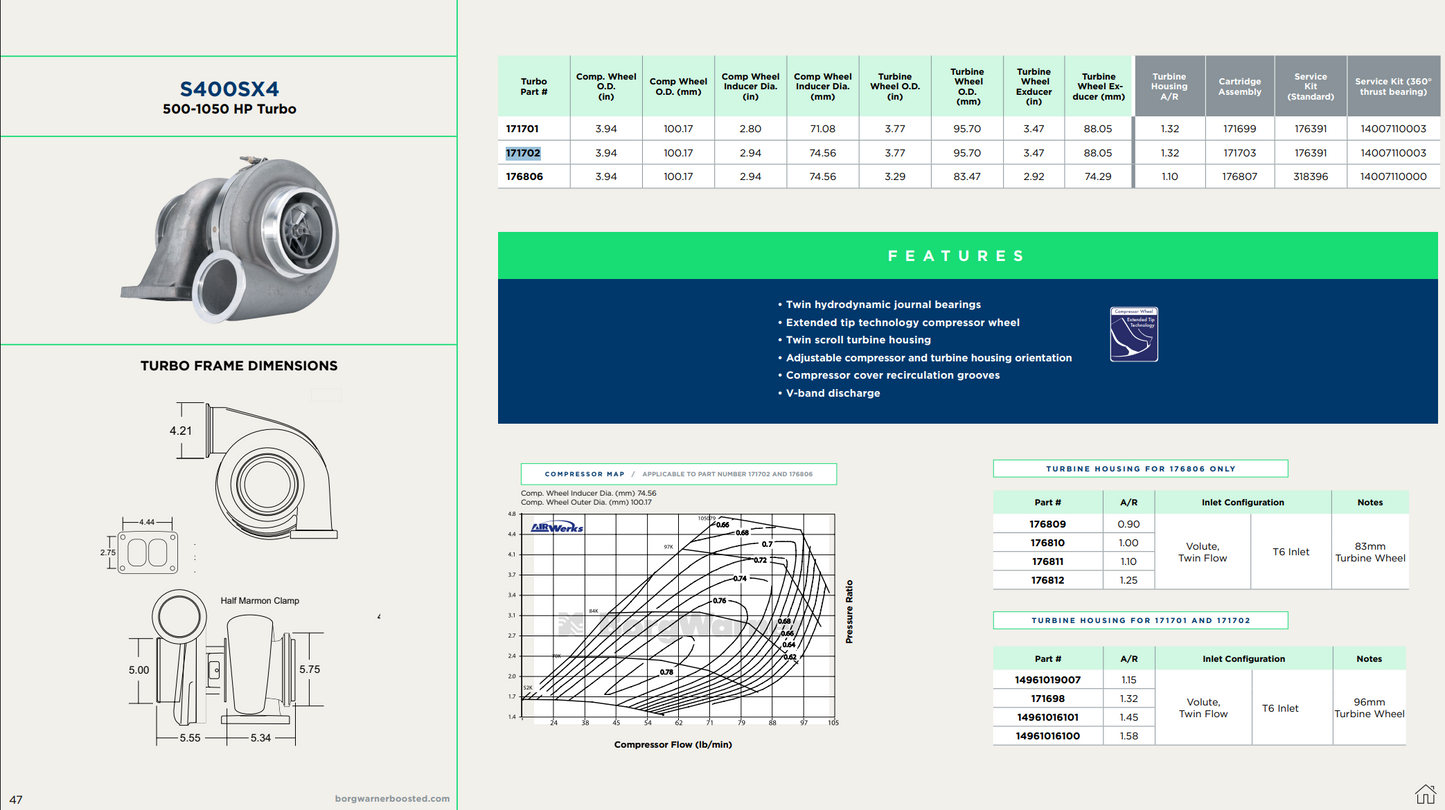
Task: Select turbine housing part 14961016101
Action: tap(1048, 718)
